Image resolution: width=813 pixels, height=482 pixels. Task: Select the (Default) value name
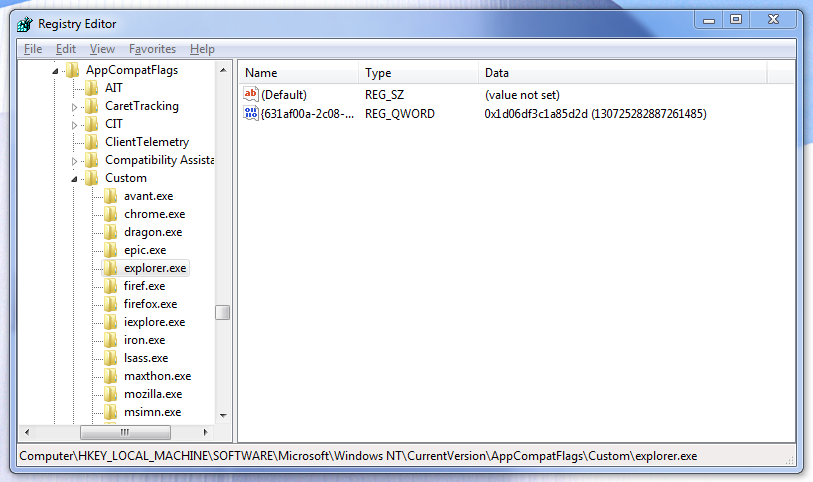(x=284, y=95)
